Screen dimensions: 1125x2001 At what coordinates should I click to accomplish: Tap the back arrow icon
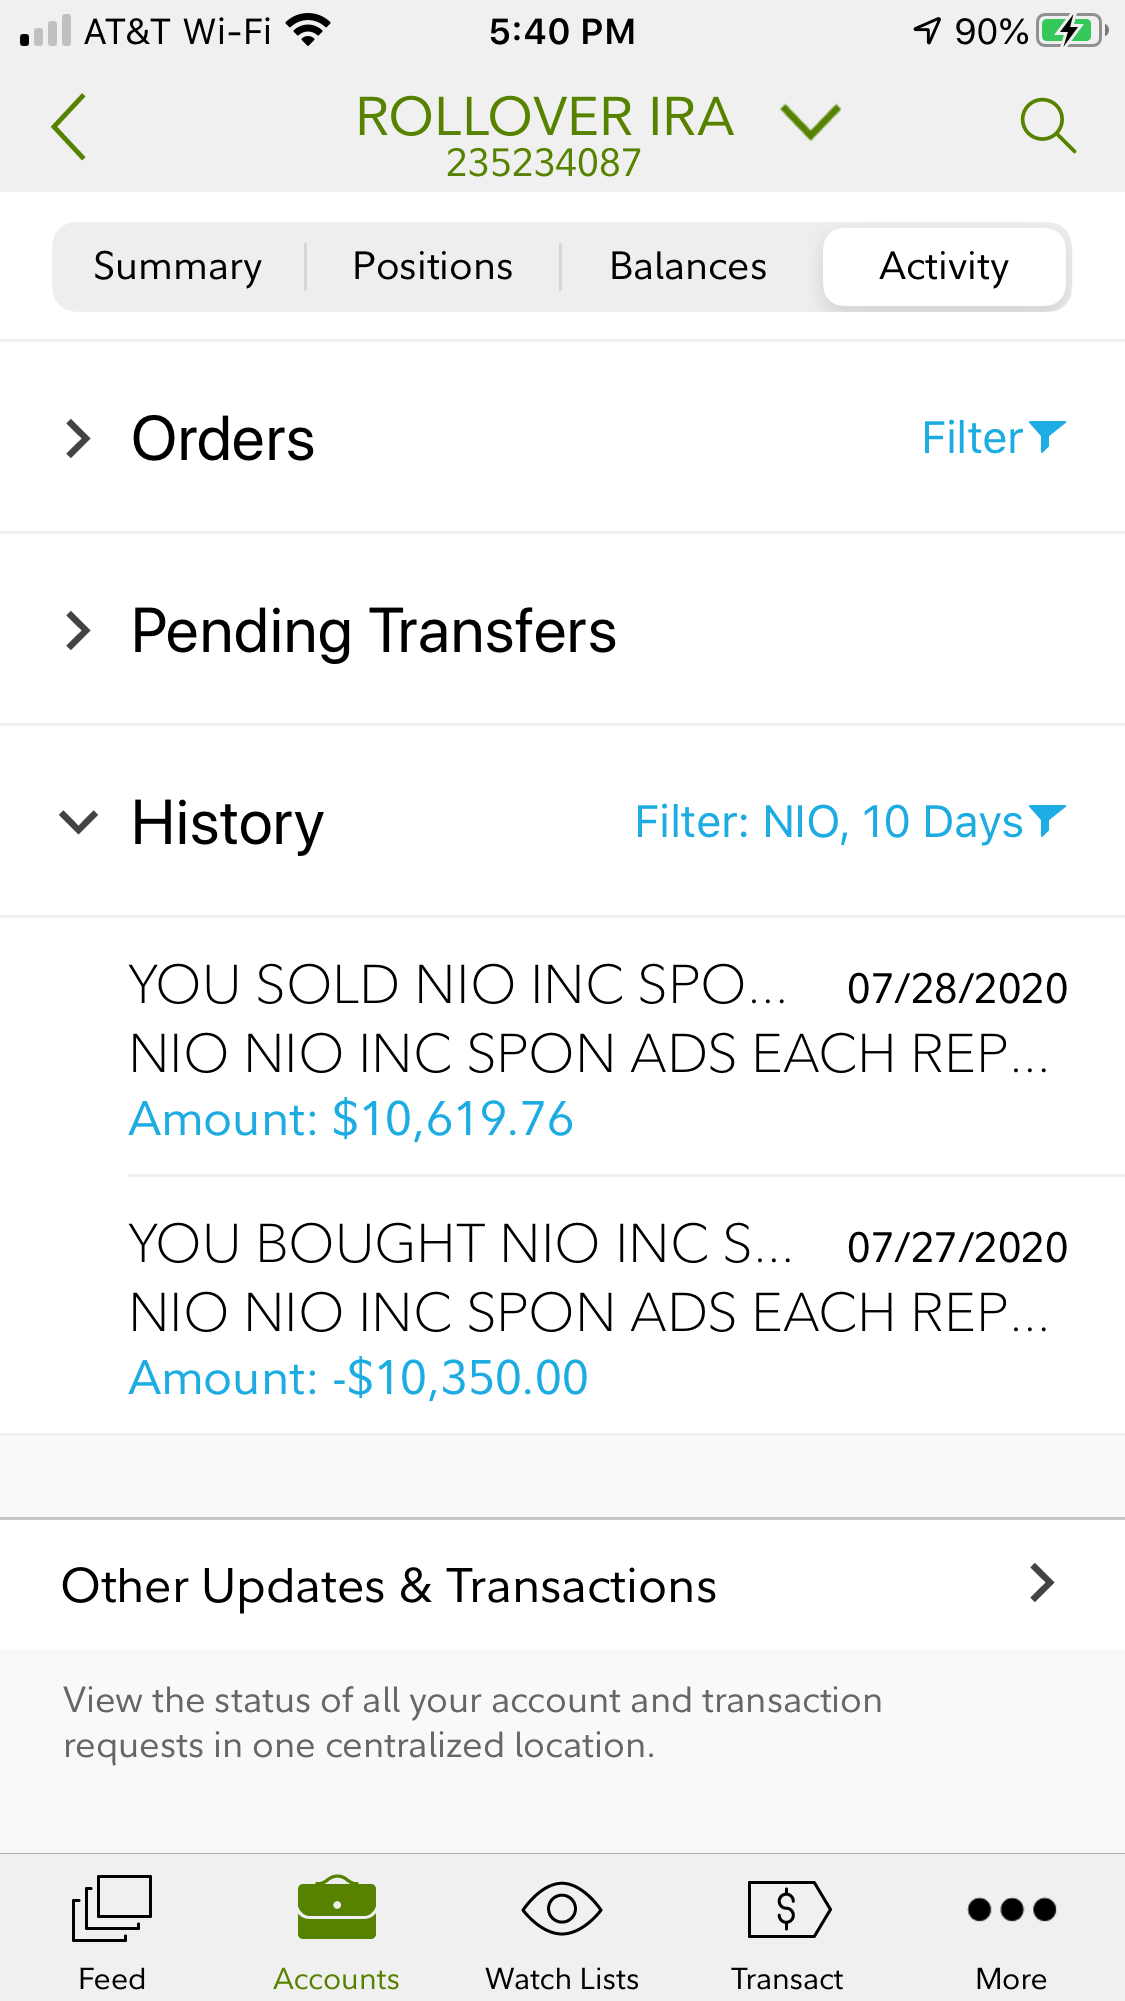(69, 127)
